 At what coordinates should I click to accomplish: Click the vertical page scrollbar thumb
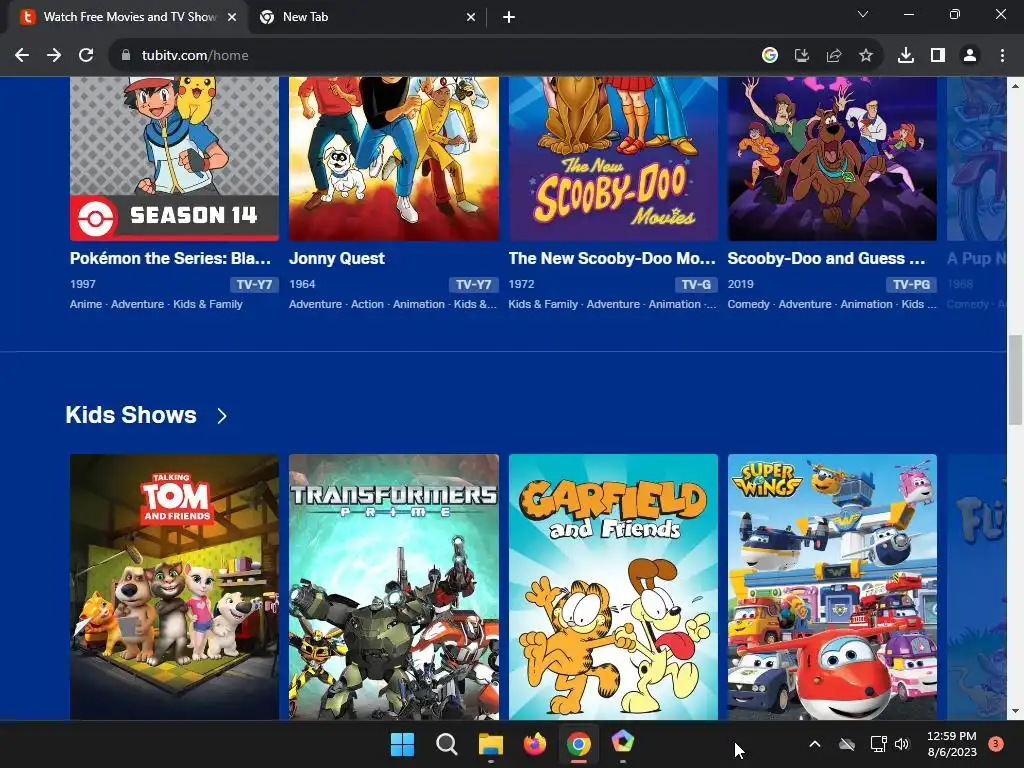click(x=1015, y=379)
